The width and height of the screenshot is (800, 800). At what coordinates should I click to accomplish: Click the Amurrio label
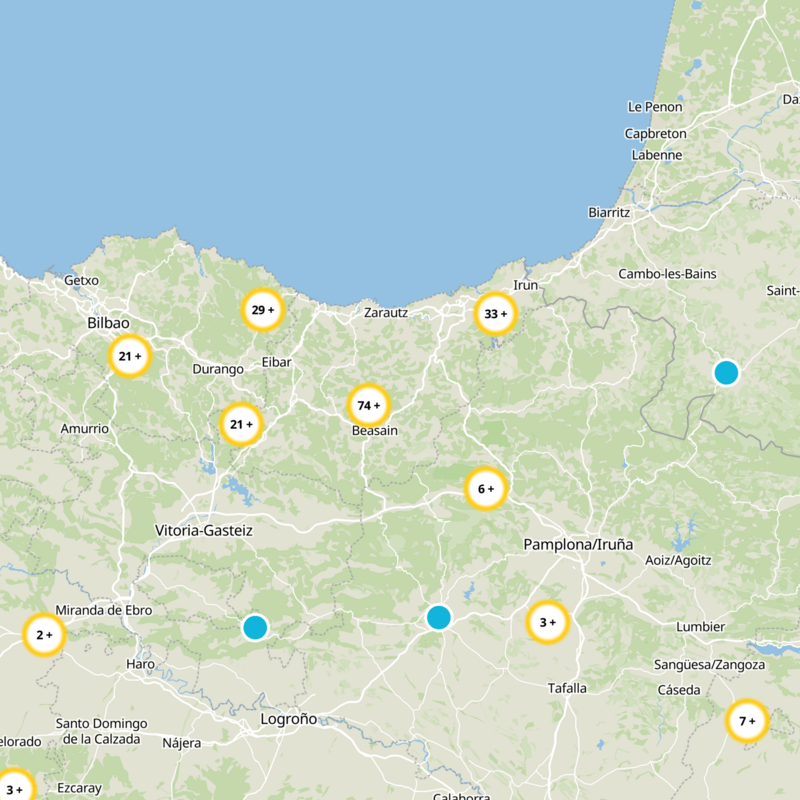pyautogui.click(x=85, y=429)
